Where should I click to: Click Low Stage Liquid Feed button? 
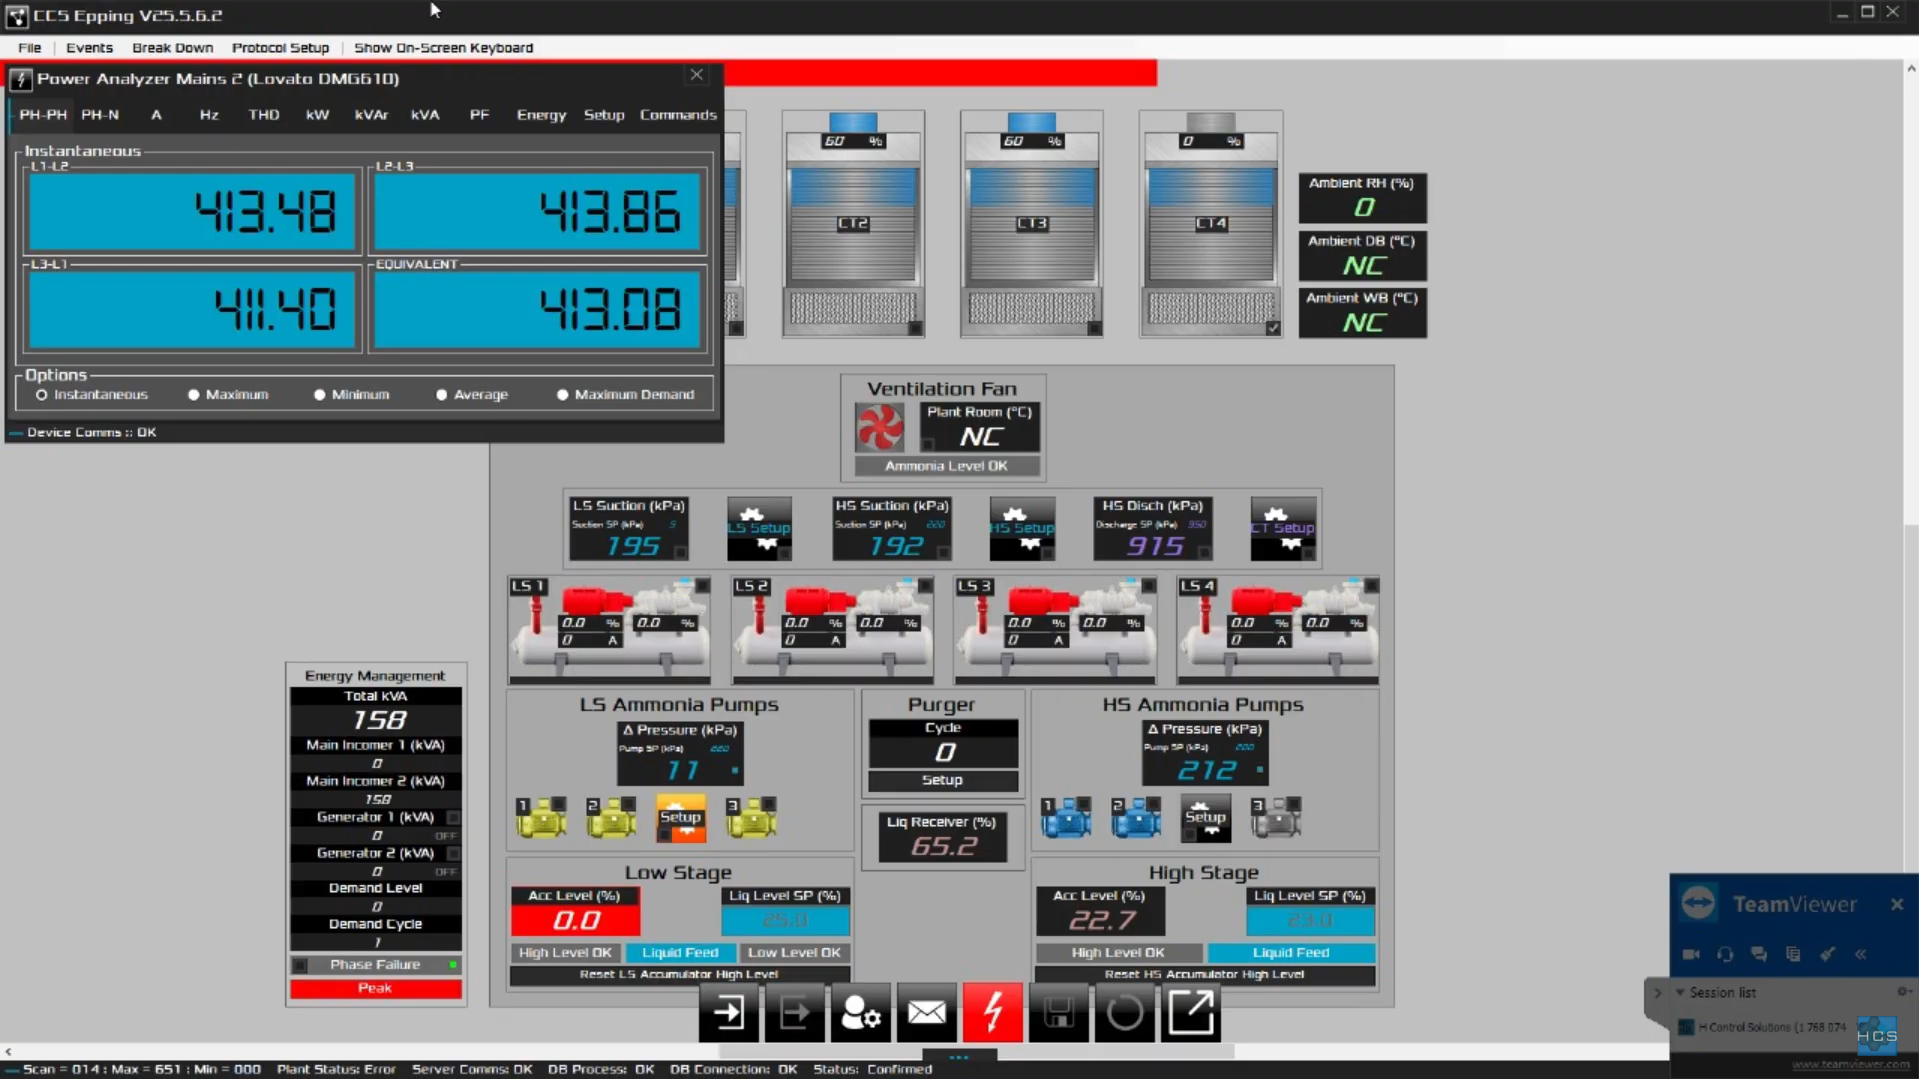point(680,953)
